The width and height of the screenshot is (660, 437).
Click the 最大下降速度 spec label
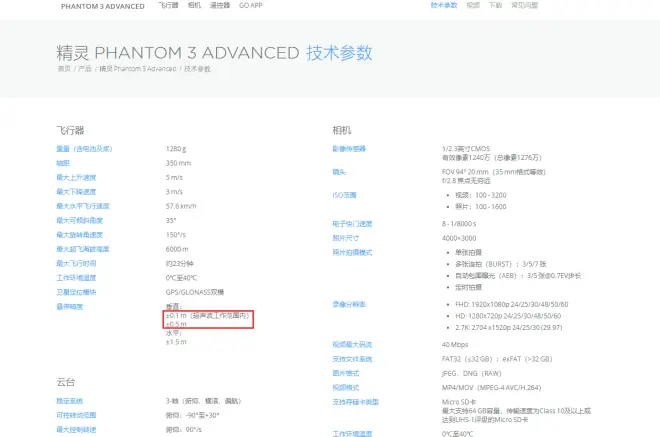coord(76,192)
